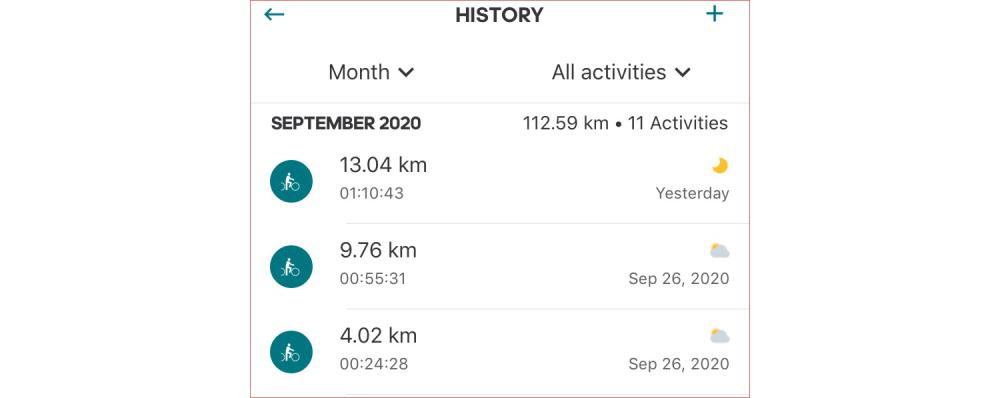Tap the SEPTEMBER 2020 section header
Image resolution: width=1000 pixels, height=398 pixels.
pos(346,123)
